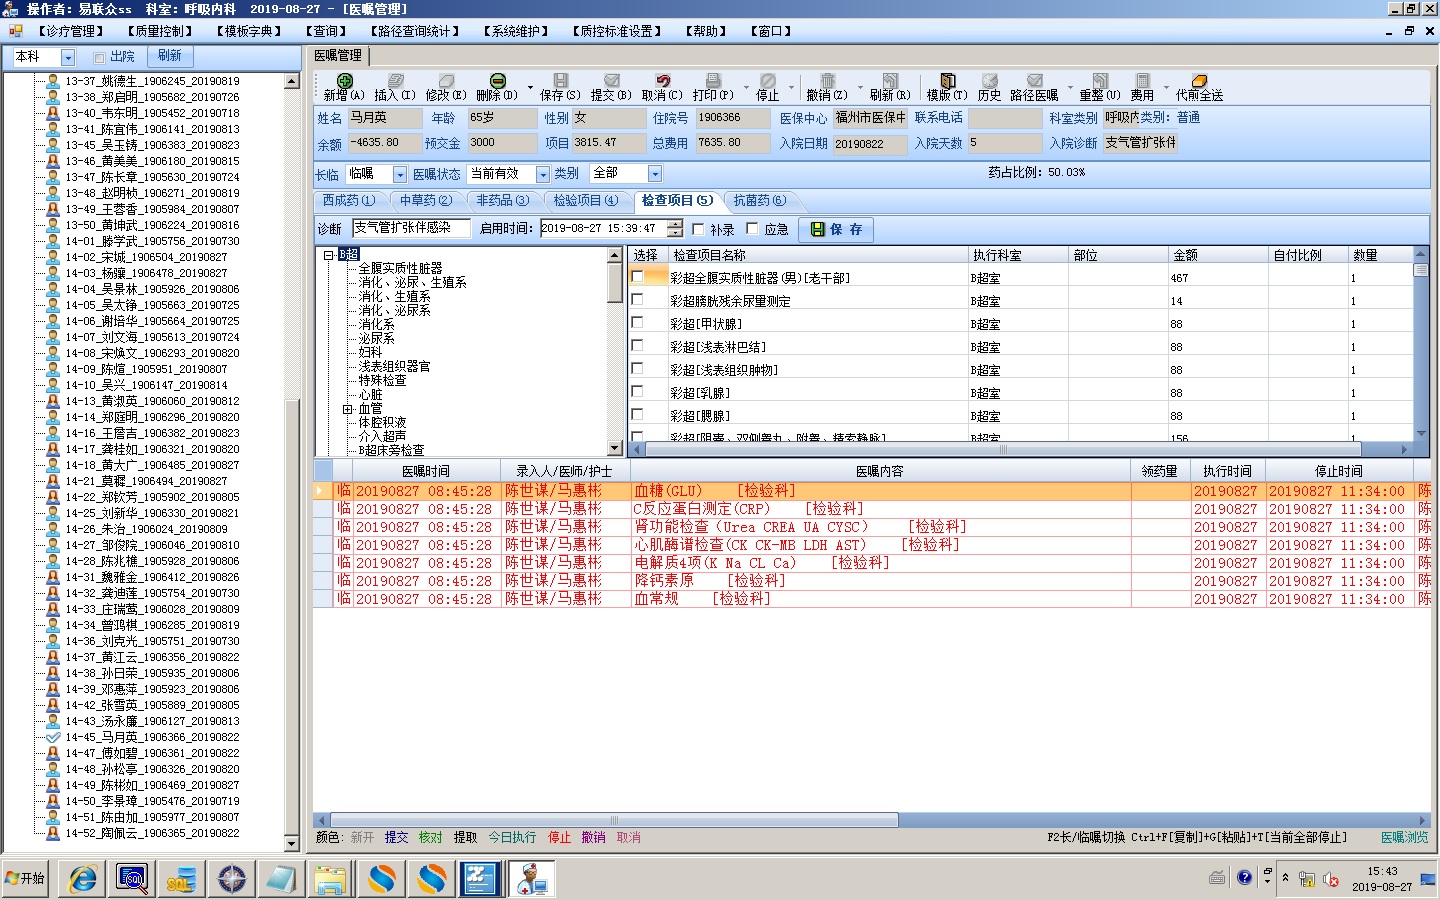Switch to the 抗菌药 tab
The image size is (1440, 900).
click(759, 200)
